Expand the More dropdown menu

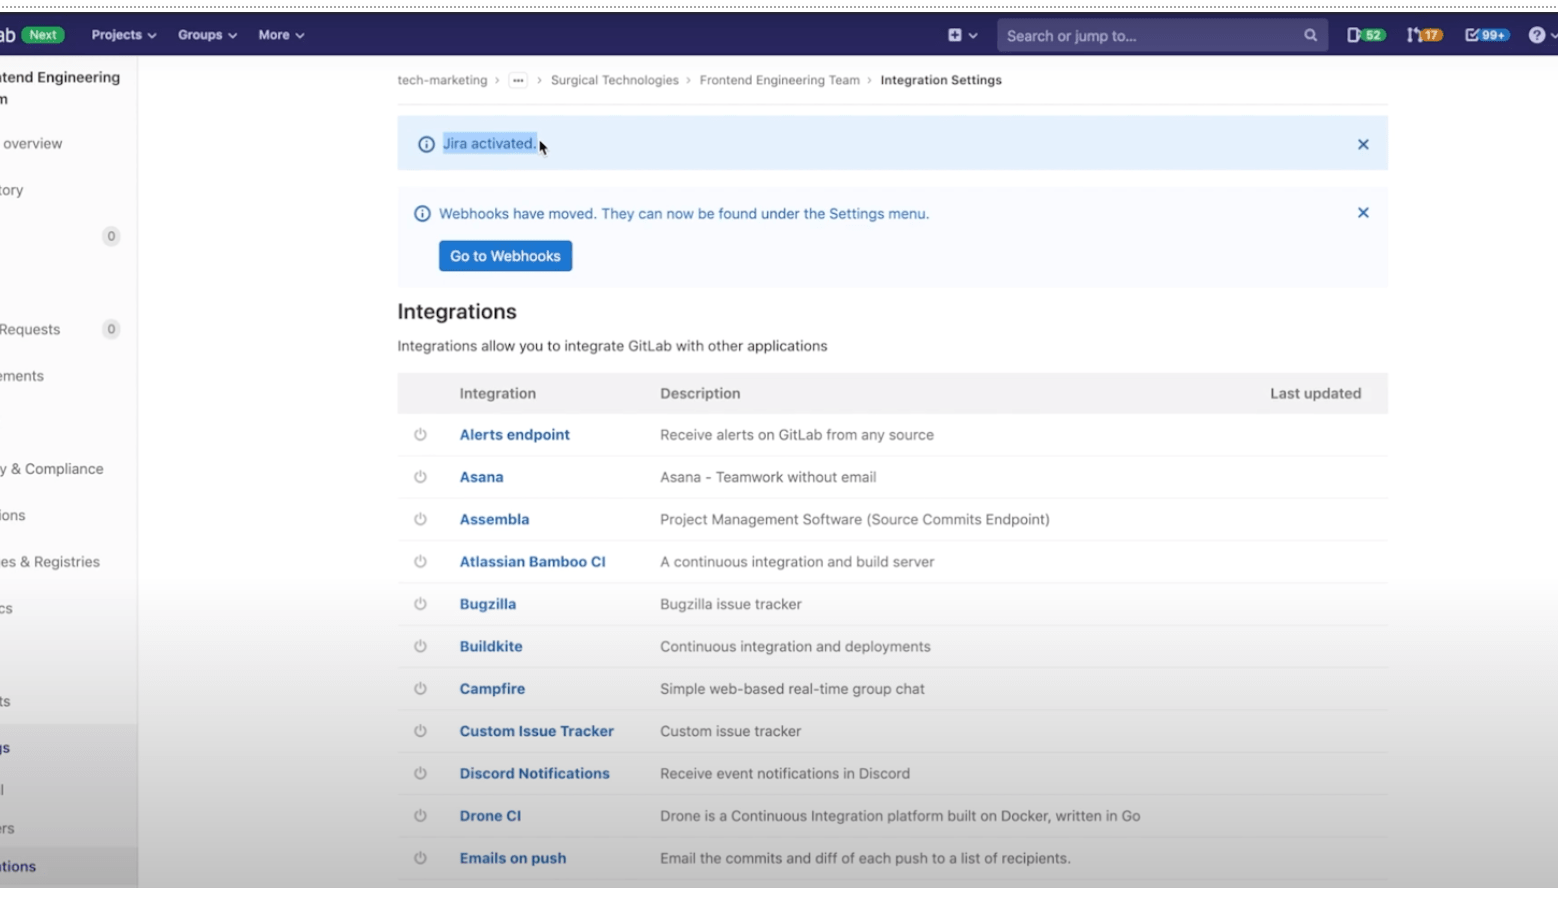tap(280, 34)
